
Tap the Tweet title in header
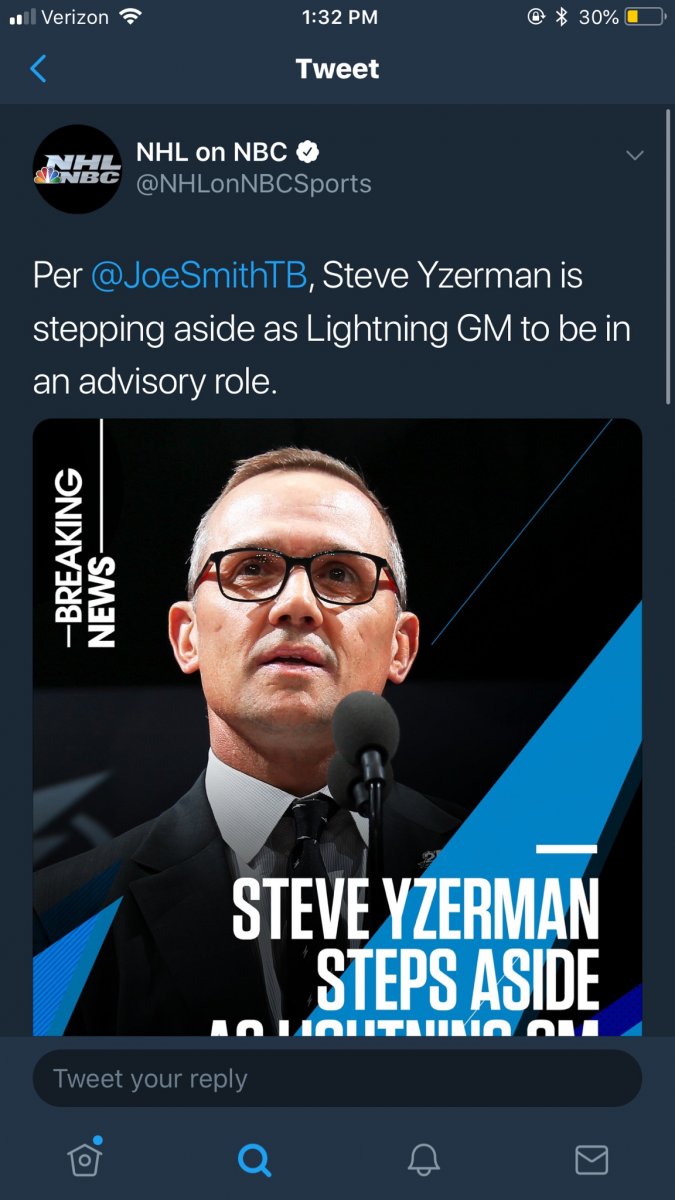[338, 69]
